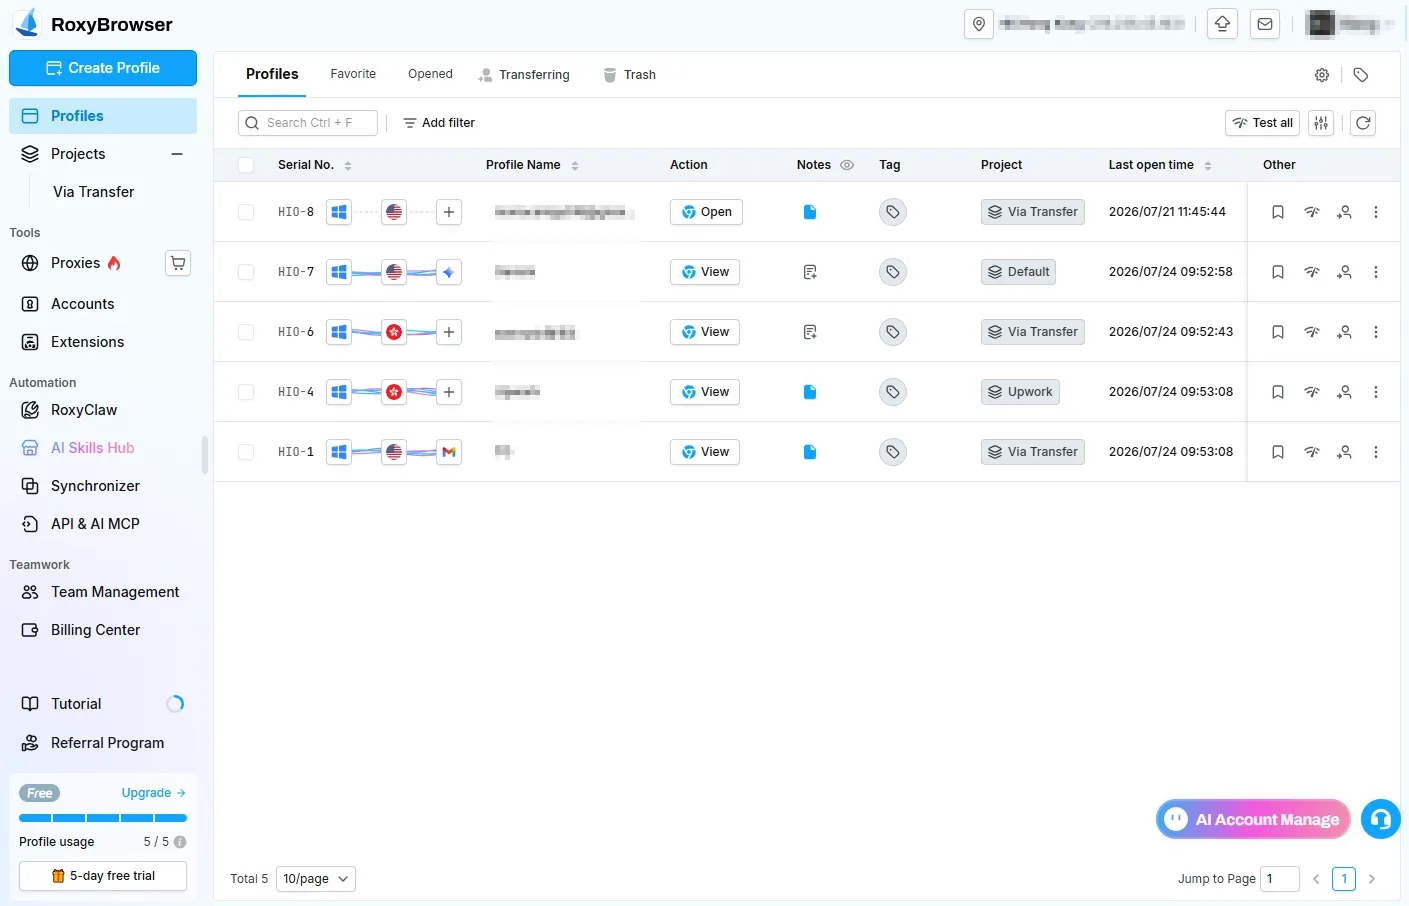Select page 1 in pagination
The height and width of the screenshot is (906, 1409).
point(1344,879)
